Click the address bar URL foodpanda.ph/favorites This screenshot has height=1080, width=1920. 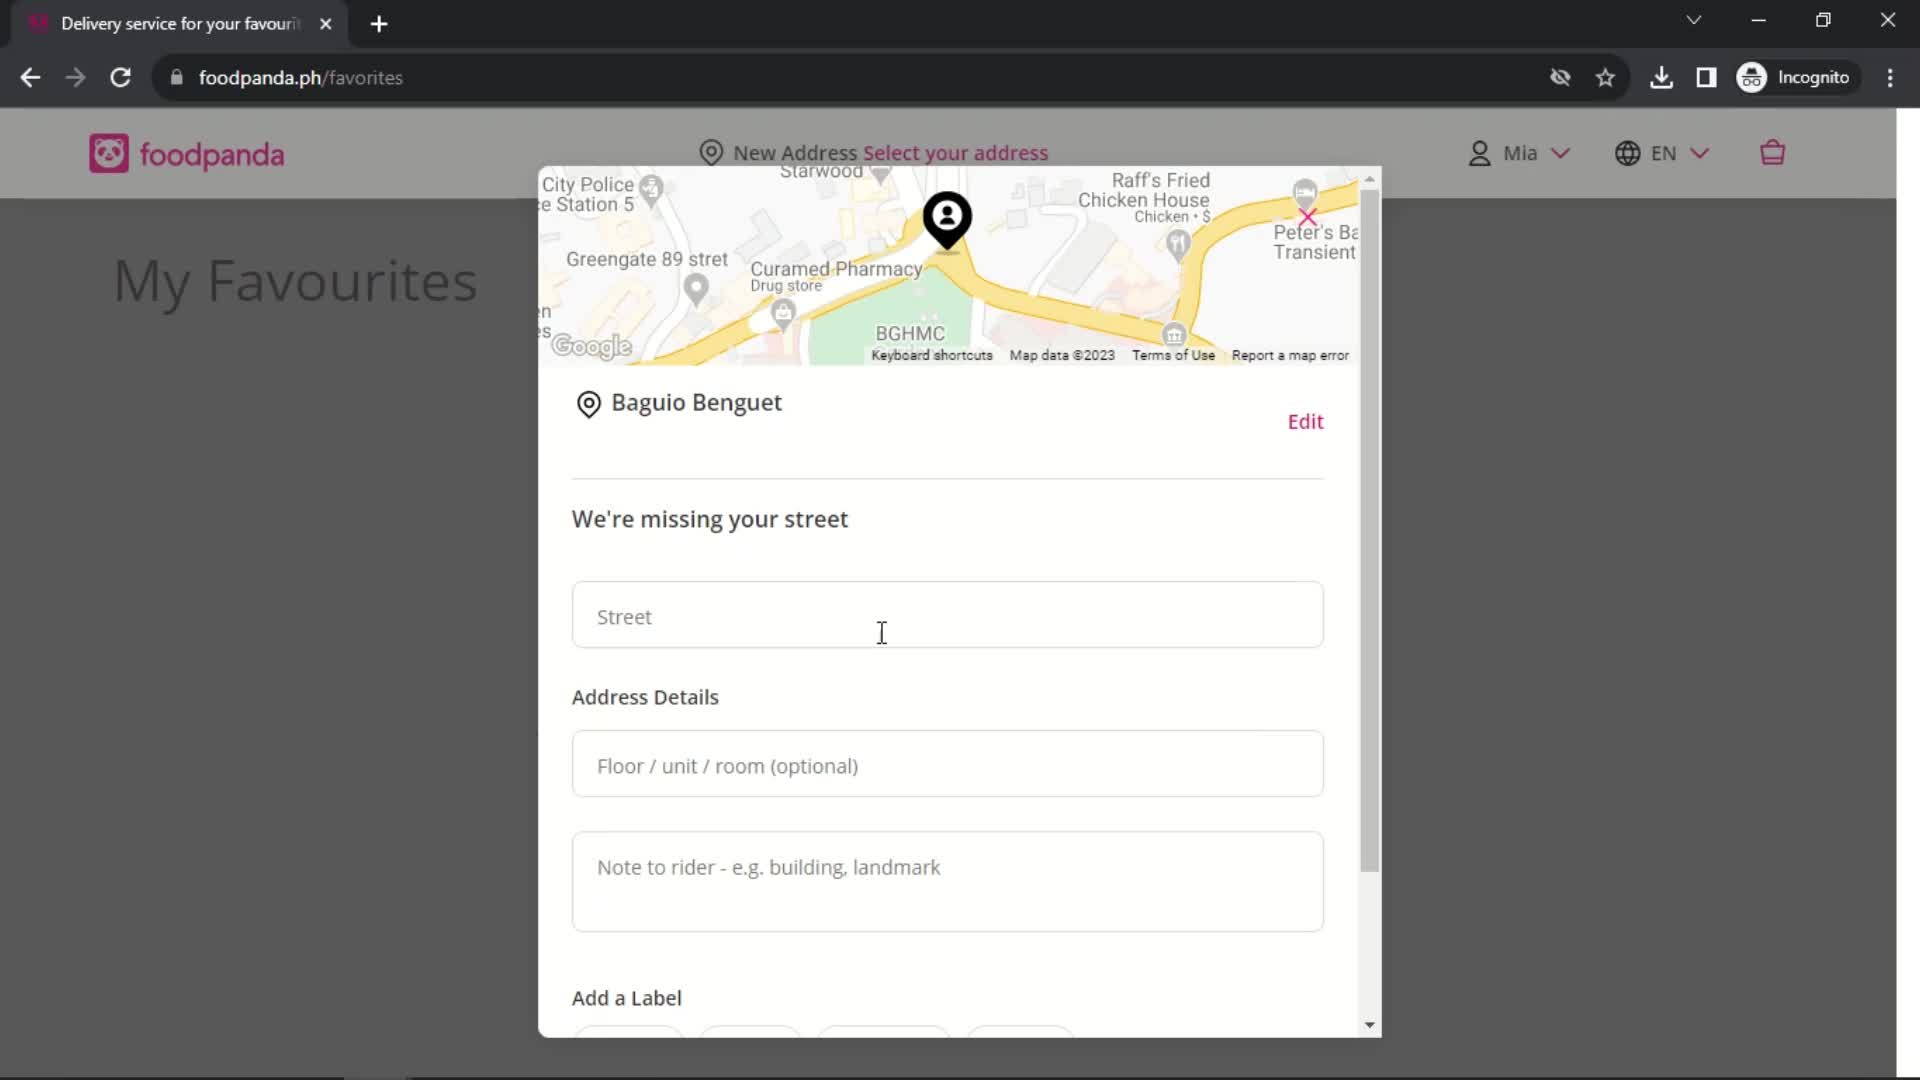tap(300, 77)
